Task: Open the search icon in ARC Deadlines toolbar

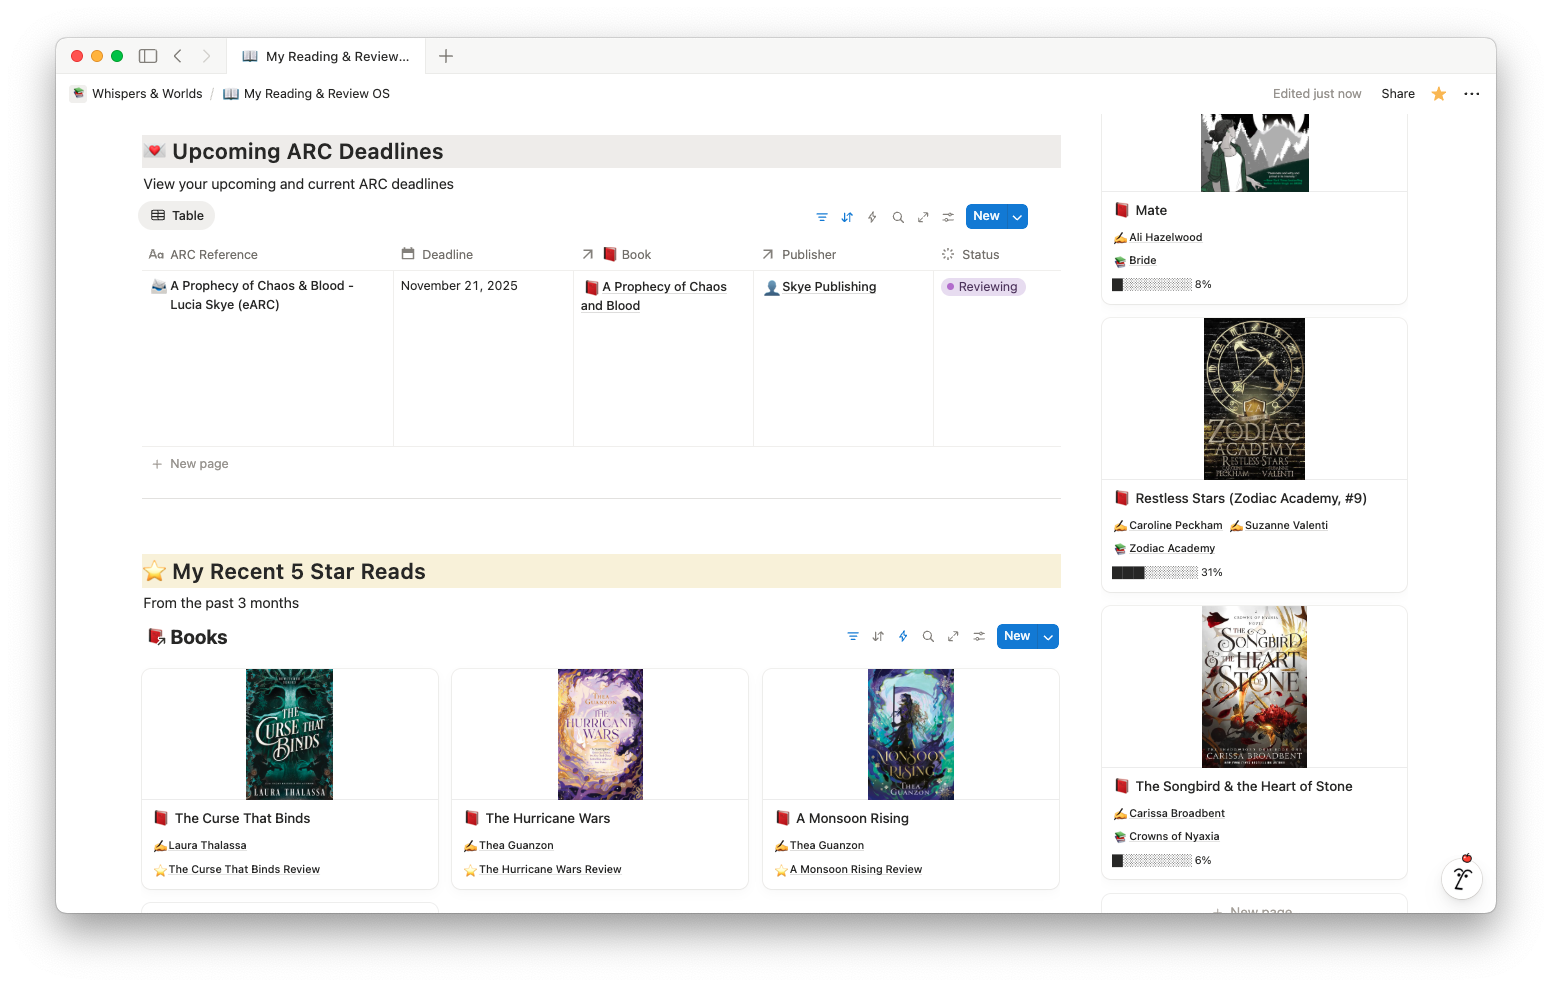Action: (x=898, y=217)
